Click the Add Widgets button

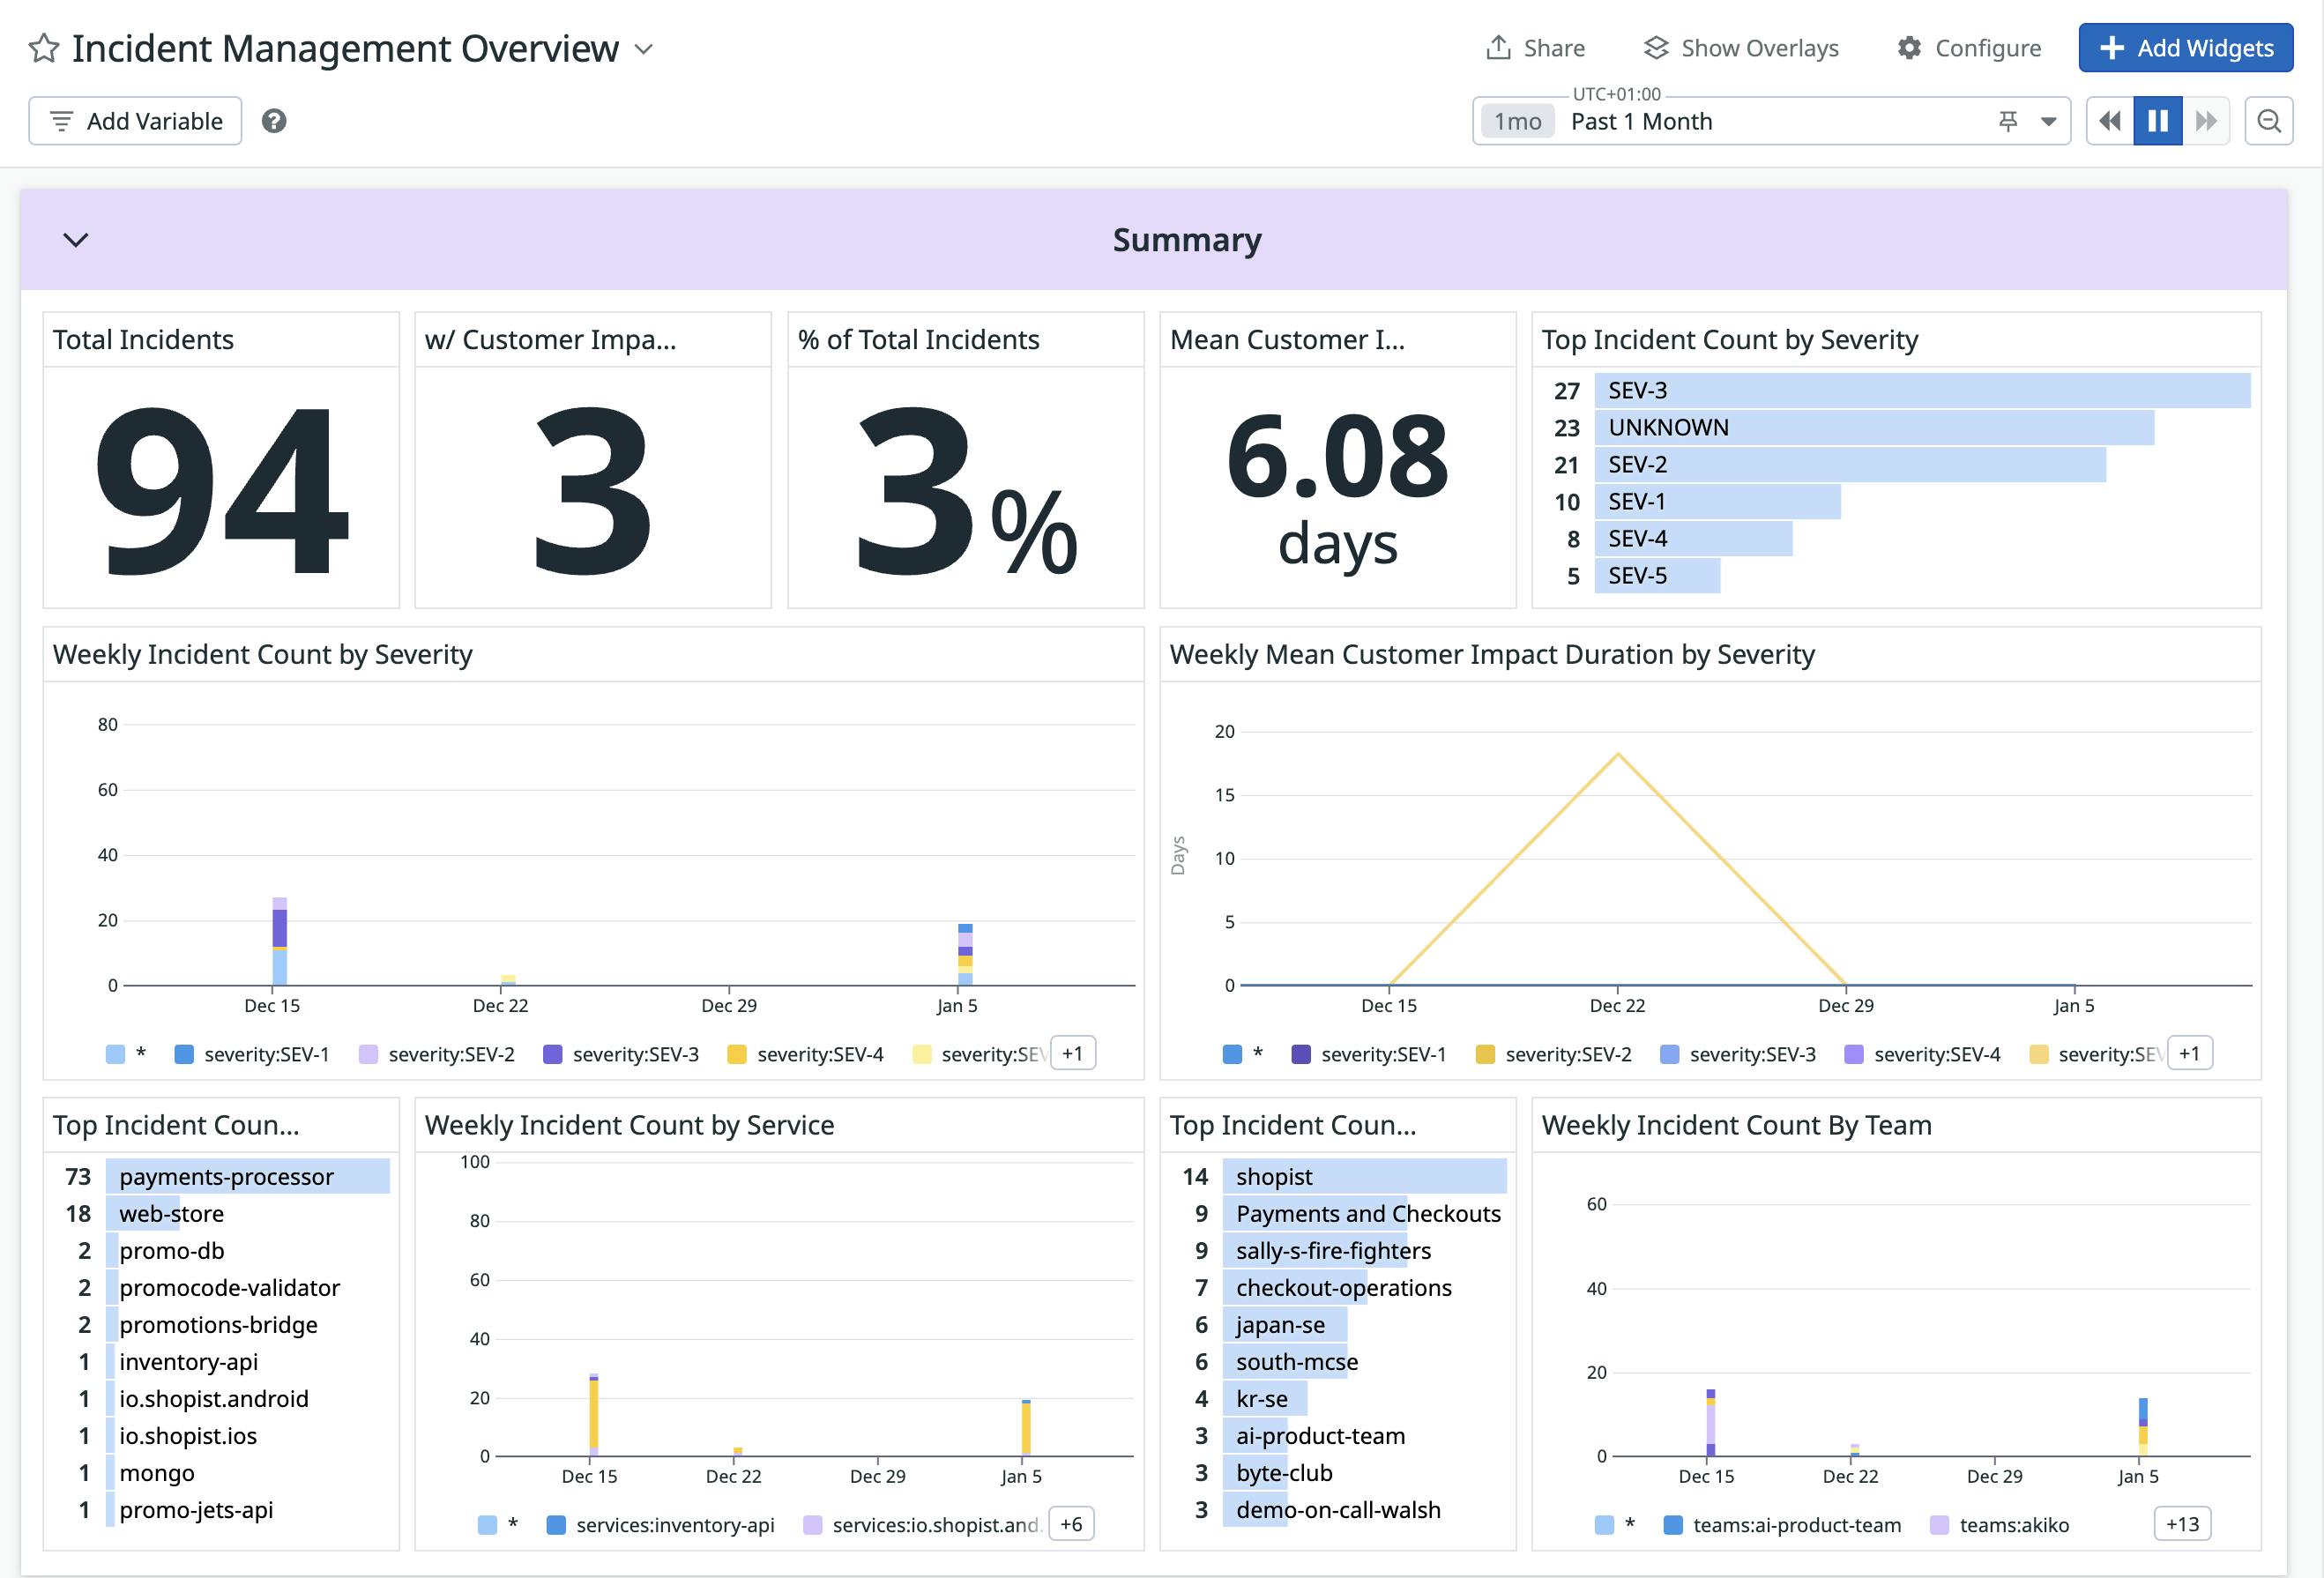coord(2185,47)
